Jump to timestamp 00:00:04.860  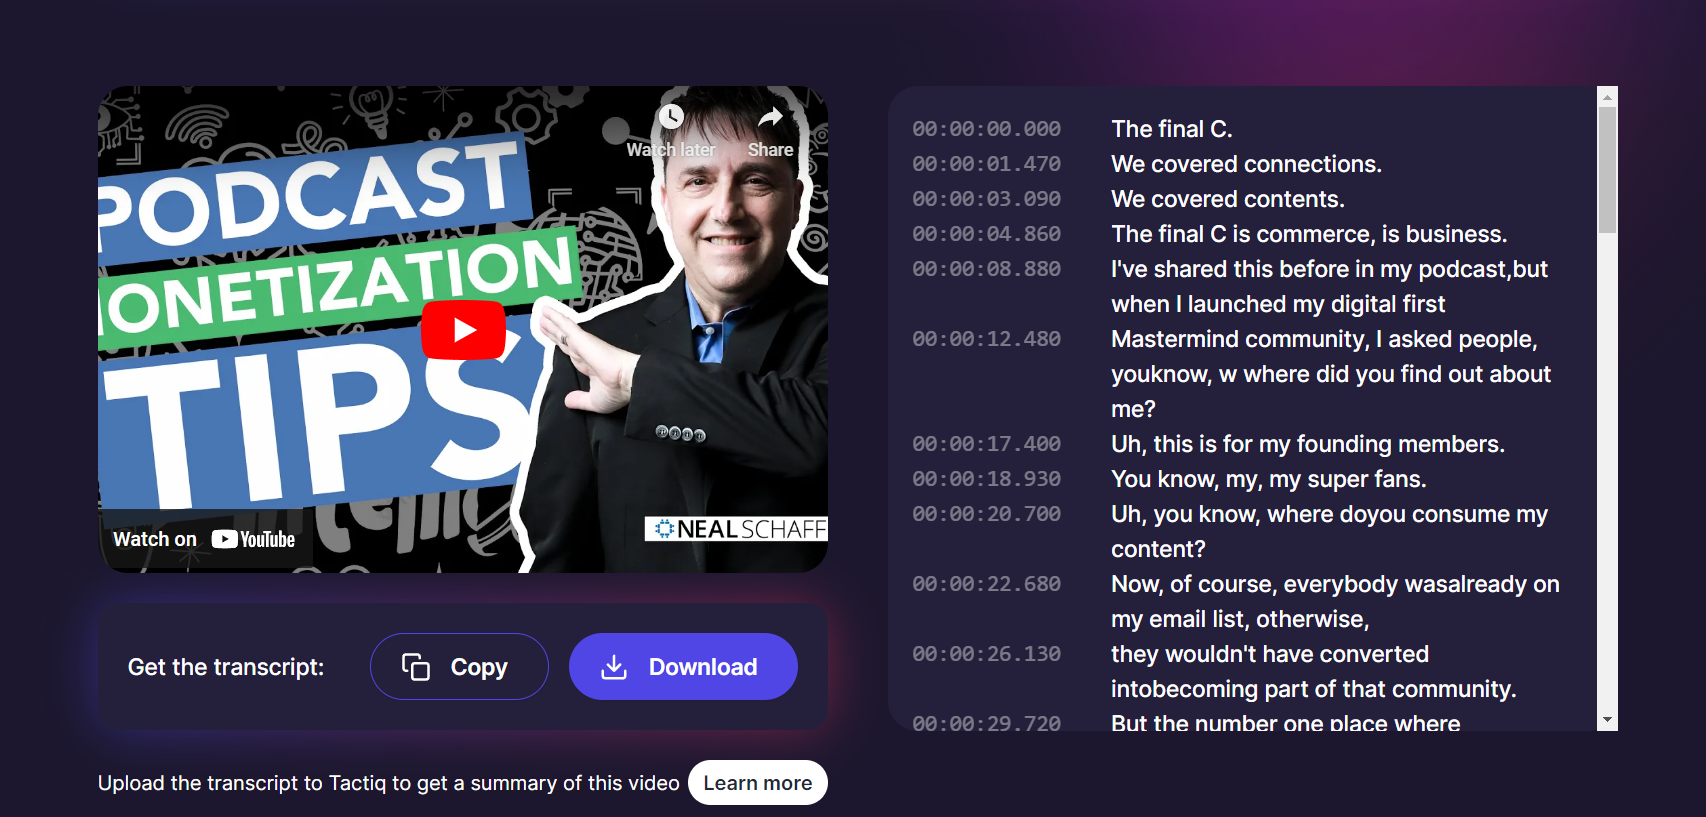986,234
